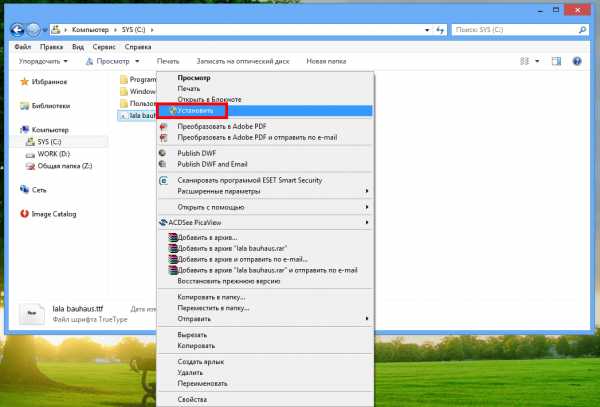Open the Файл menu
600x407 pixels.
(23, 47)
